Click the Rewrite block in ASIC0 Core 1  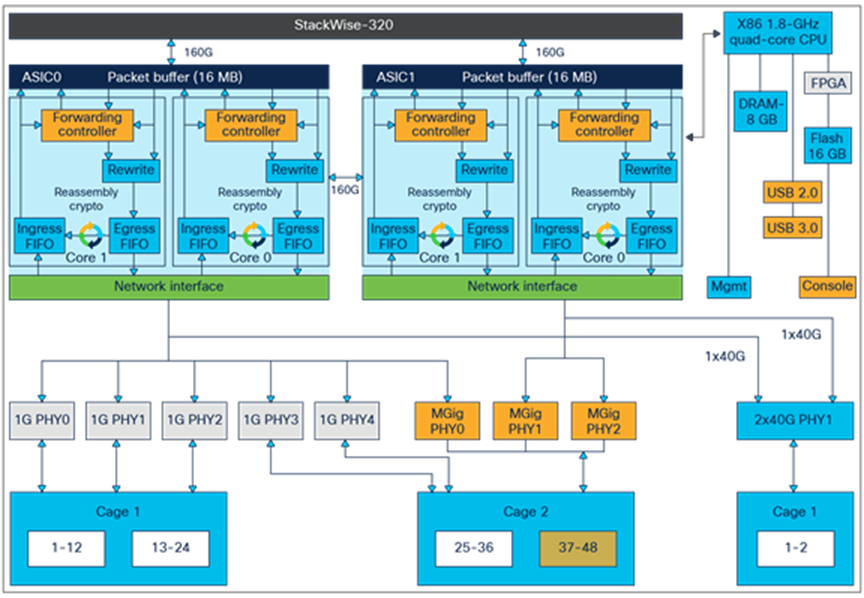pos(131,170)
